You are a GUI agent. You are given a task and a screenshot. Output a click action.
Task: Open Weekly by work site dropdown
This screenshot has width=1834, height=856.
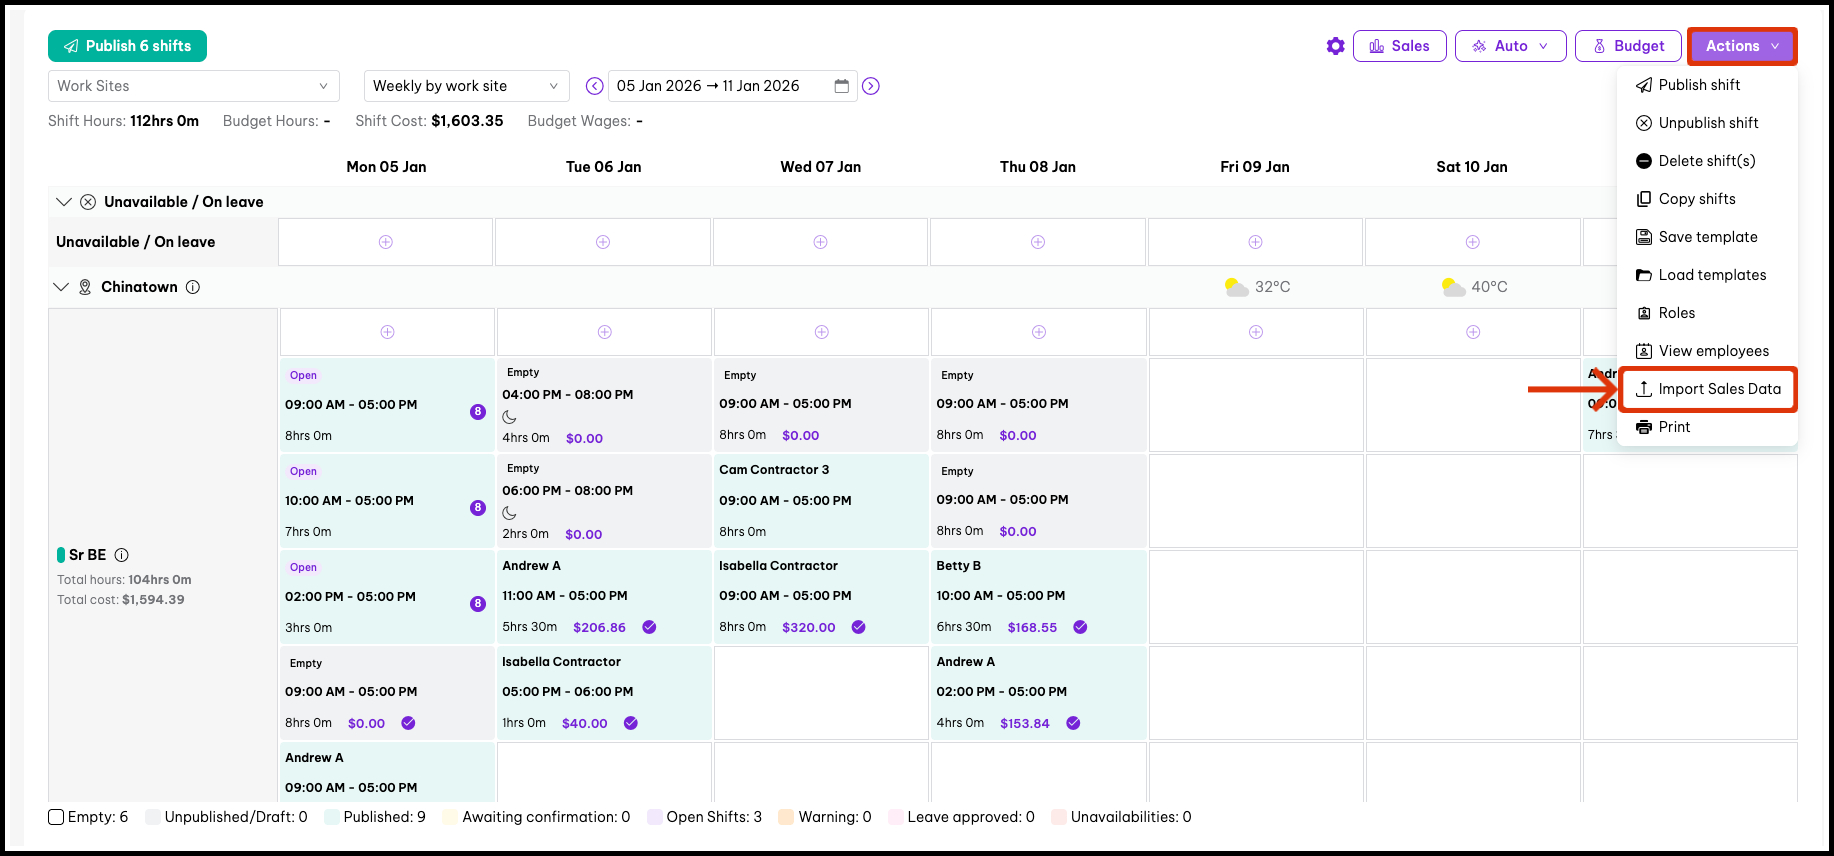pyautogui.click(x=466, y=86)
